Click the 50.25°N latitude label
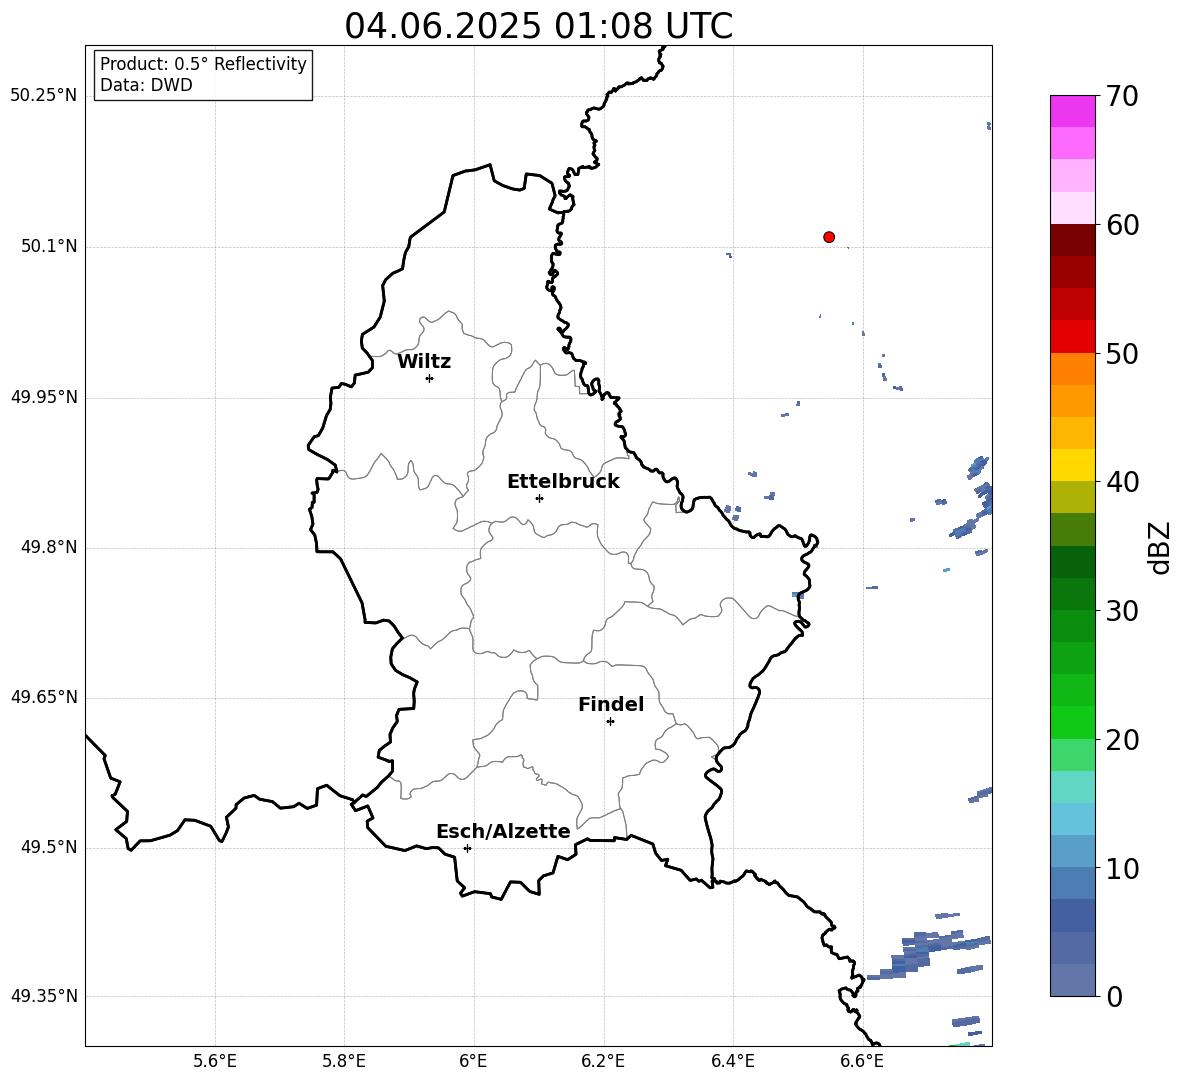Screen dimensions: 1184x1081 44,96
